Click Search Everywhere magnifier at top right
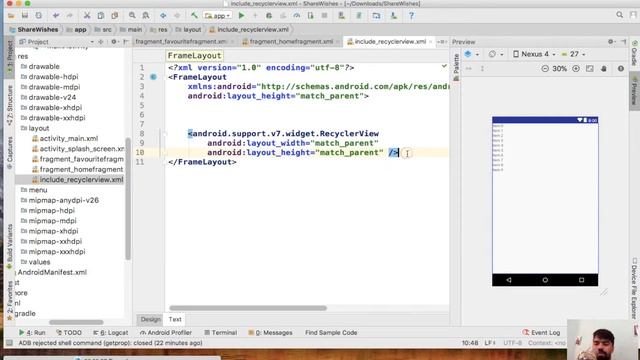 [x=620, y=15]
